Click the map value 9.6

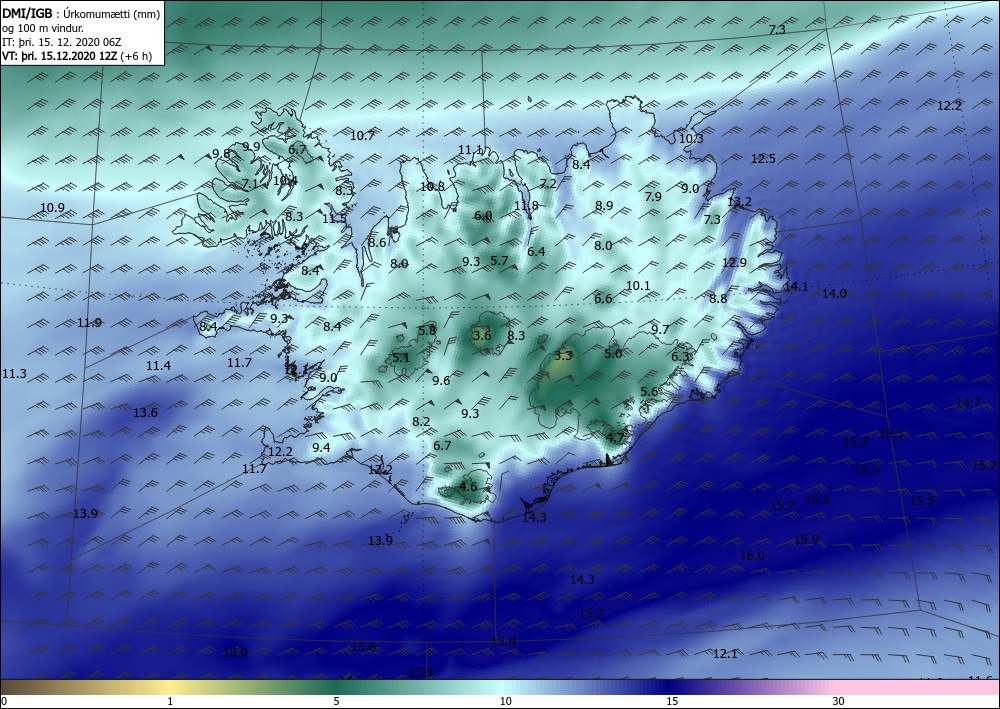[441, 381]
